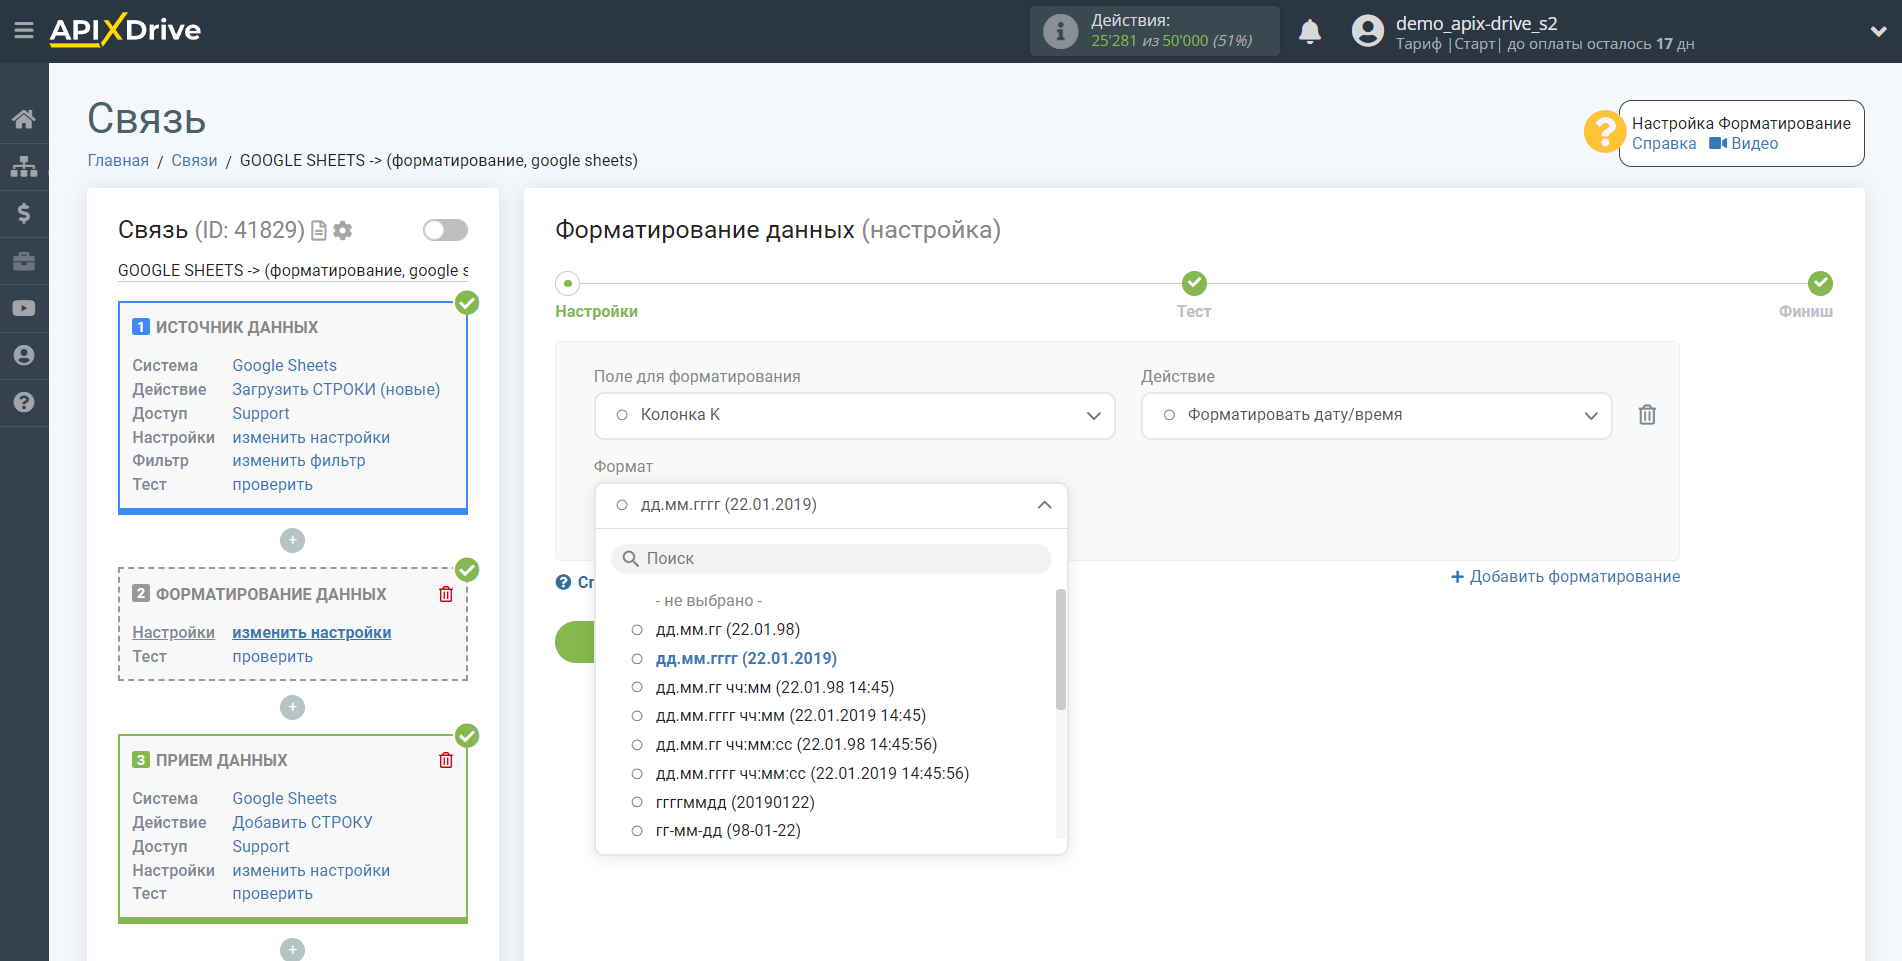The width and height of the screenshot is (1902, 961).
Task: Open the Форматировать дату/время action dropdown
Action: 1376,415
